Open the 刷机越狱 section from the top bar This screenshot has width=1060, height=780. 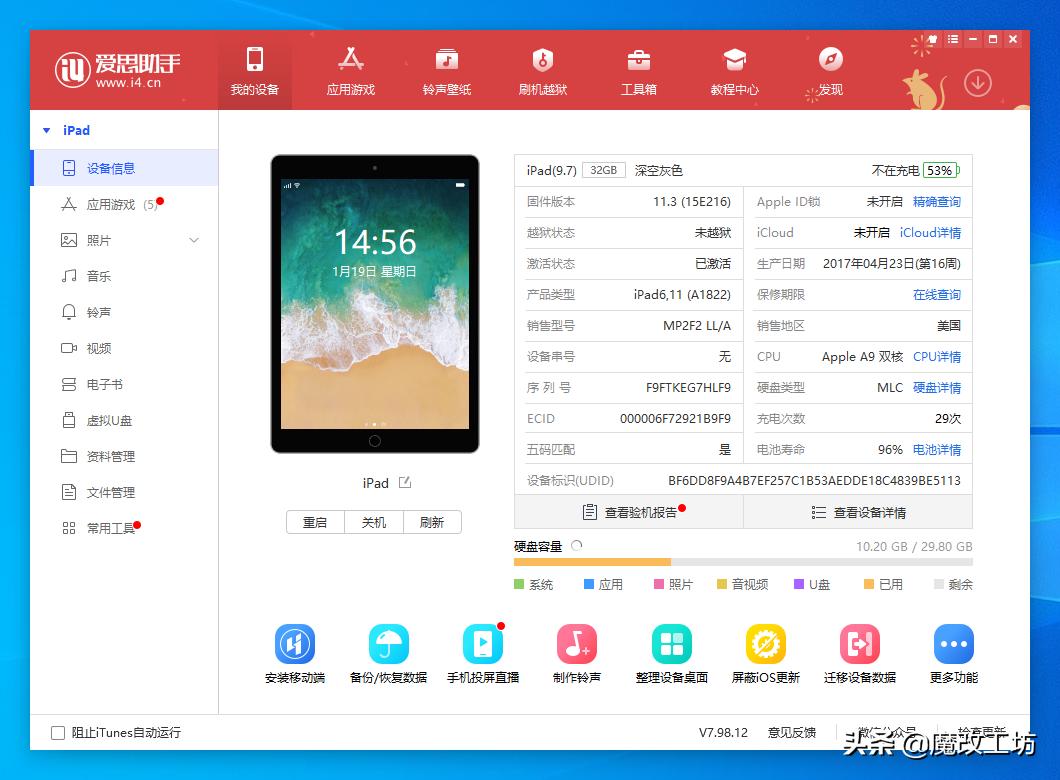tap(542, 70)
